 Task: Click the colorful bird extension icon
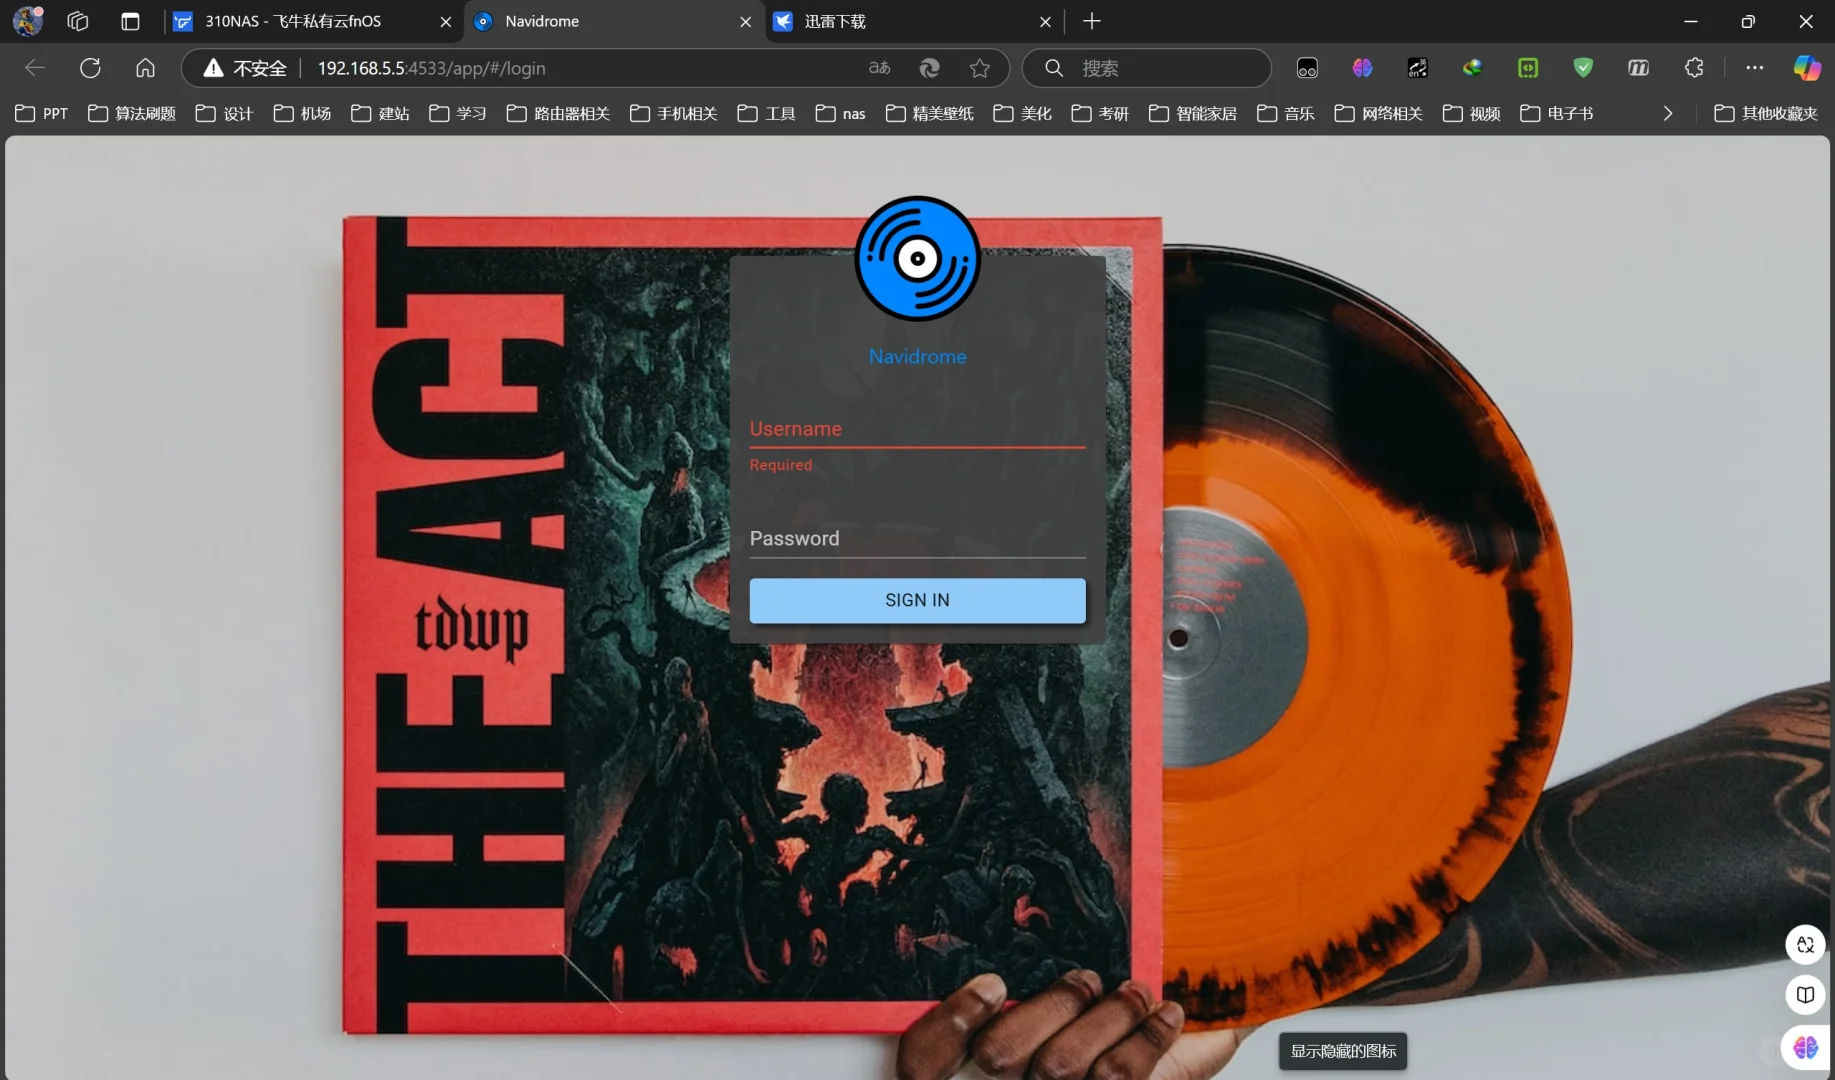click(x=1472, y=68)
